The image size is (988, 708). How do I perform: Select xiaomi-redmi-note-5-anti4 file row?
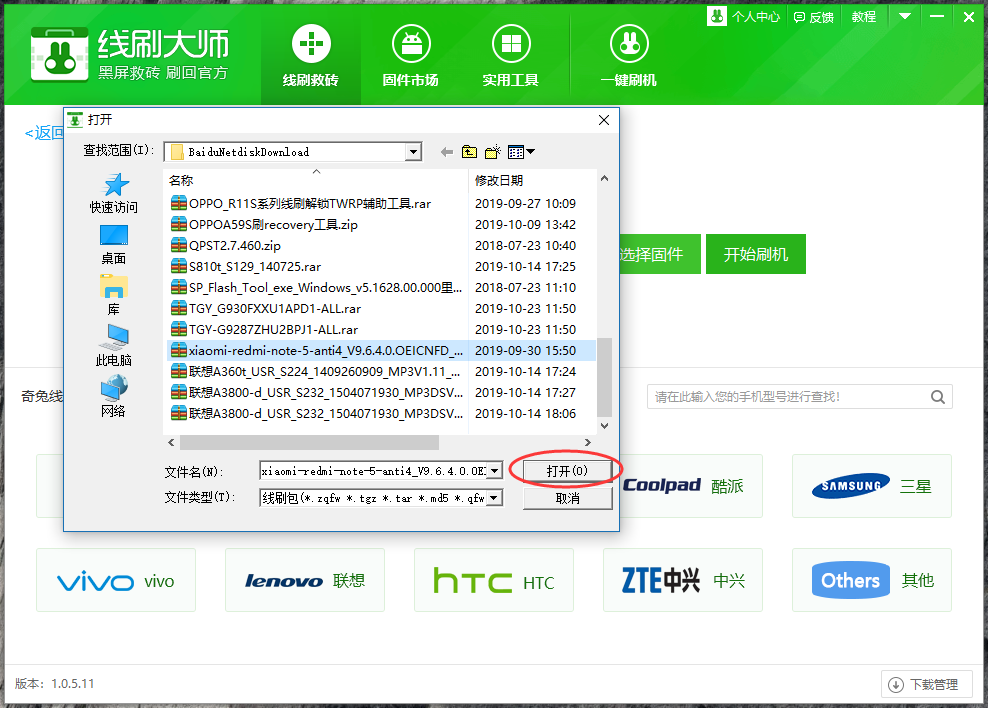pyautogui.click(x=381, y=350)
